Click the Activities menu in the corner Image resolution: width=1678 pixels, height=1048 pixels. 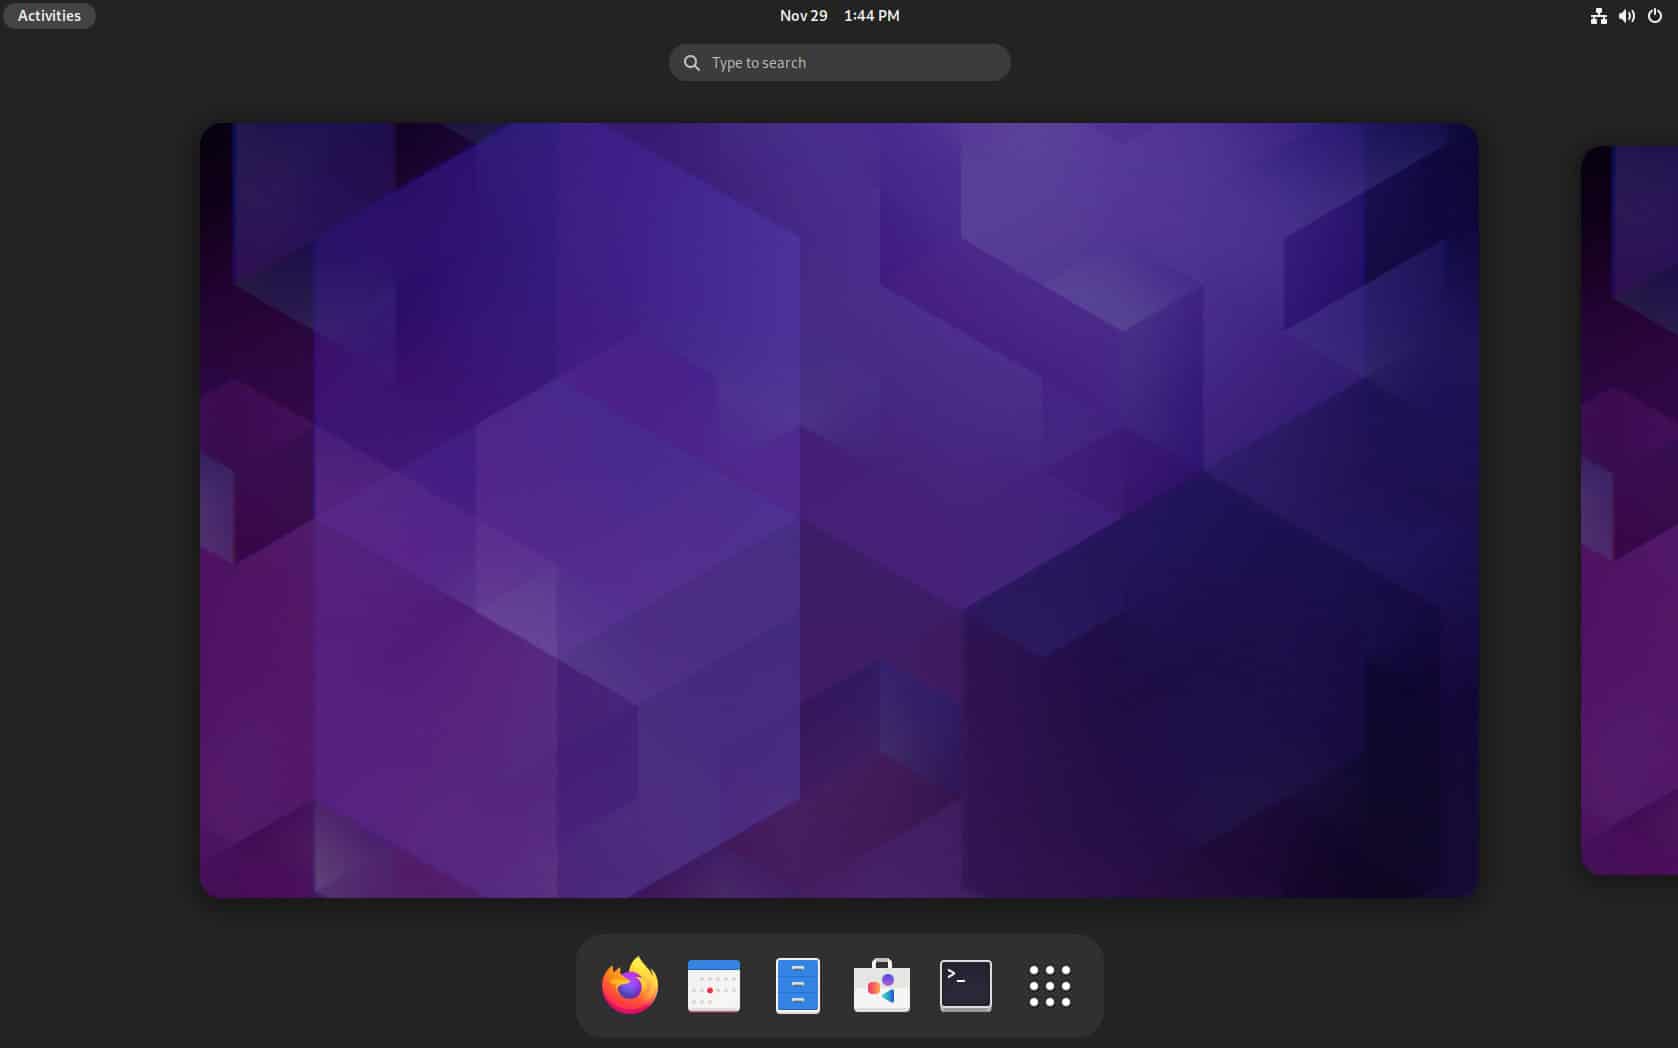(49, 15)
